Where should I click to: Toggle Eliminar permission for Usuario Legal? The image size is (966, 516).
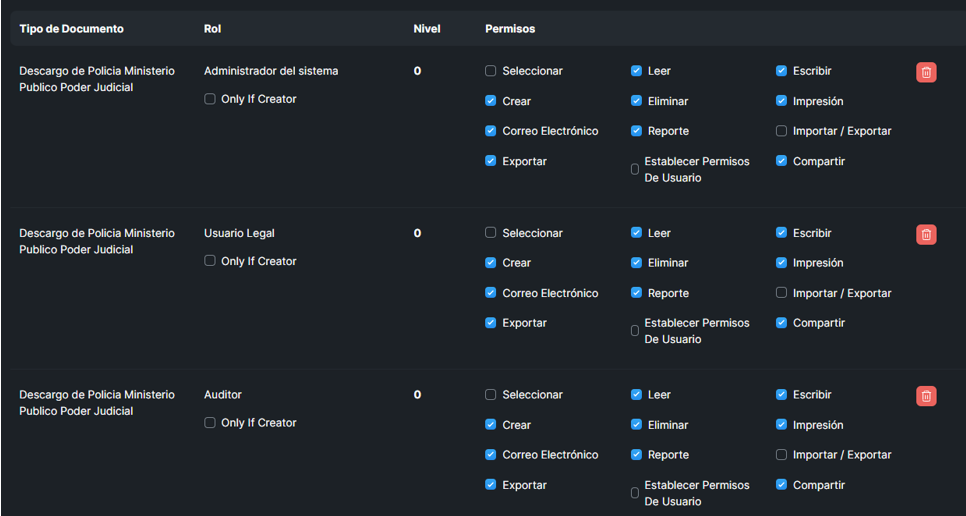[636, 263]
